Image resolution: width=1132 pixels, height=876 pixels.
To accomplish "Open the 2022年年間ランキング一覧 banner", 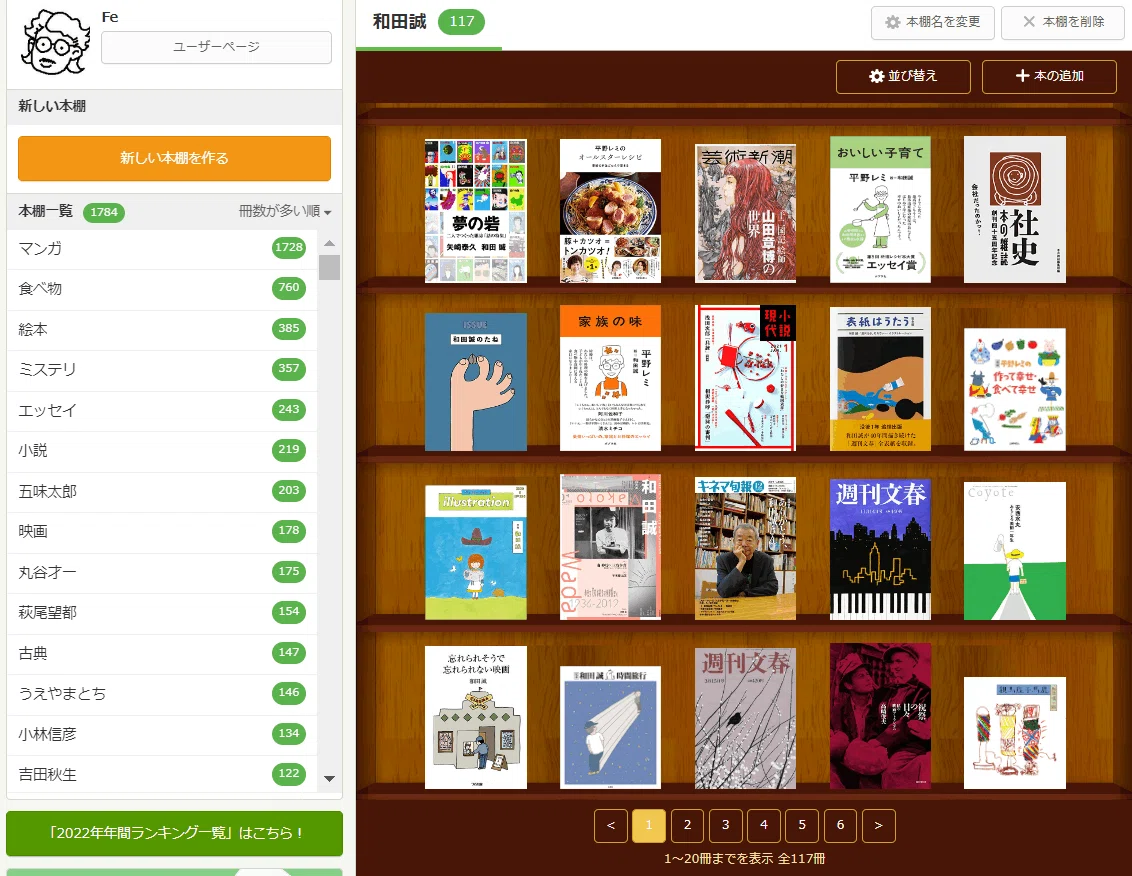I will 174,833.
